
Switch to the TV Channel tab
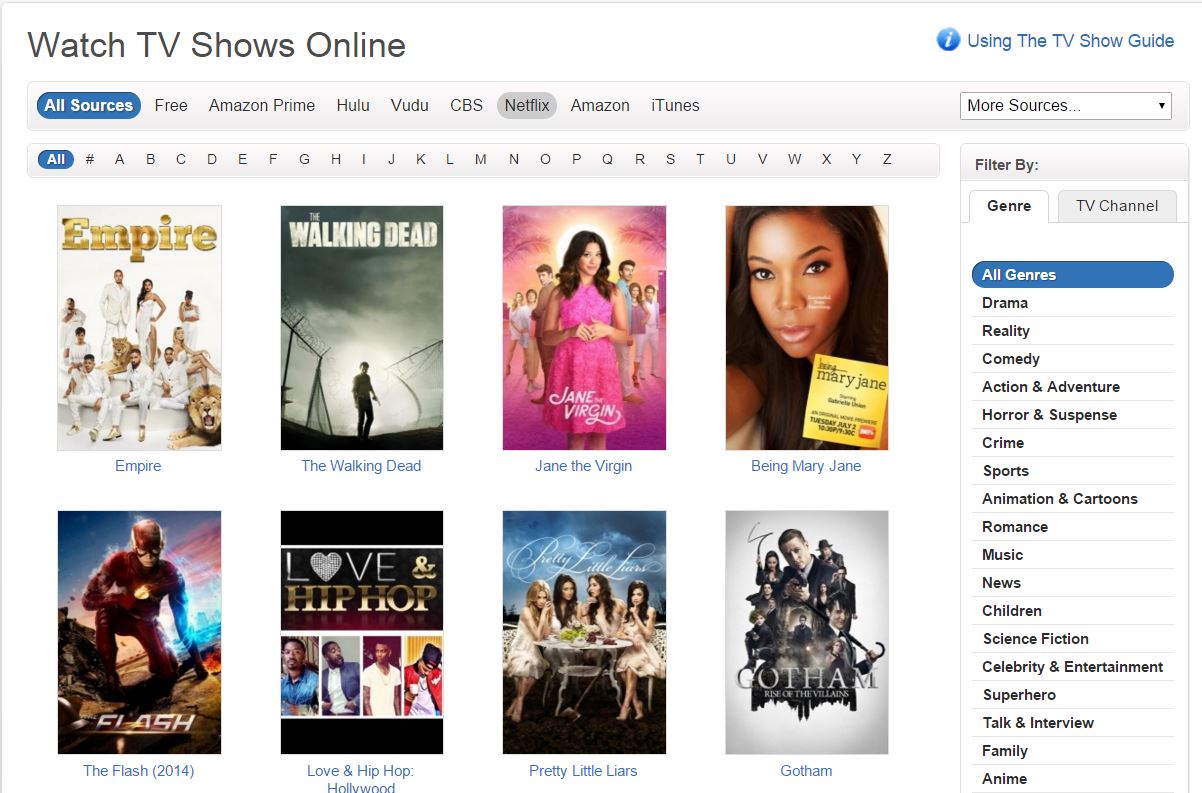click(1117, 206)
